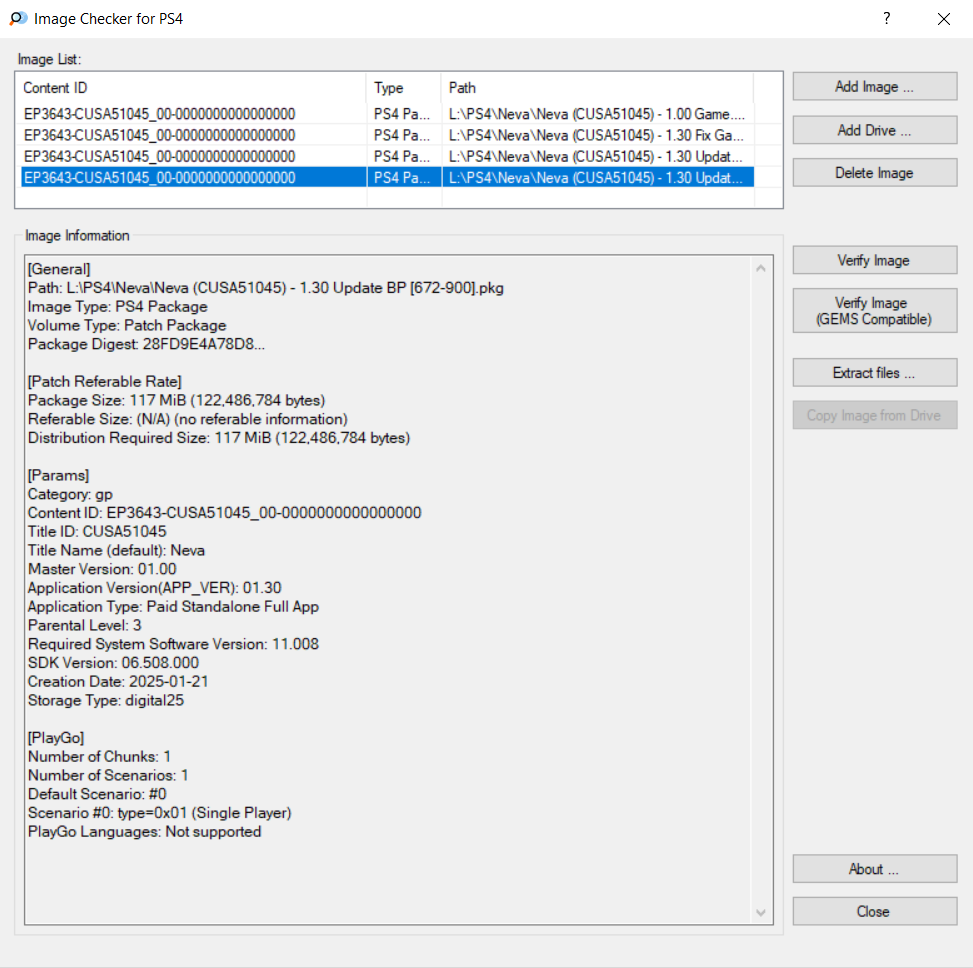Click the SDK Version: 06.508.000 line
The width and height of the screenshot is (973, 968).
click(114, 663)
